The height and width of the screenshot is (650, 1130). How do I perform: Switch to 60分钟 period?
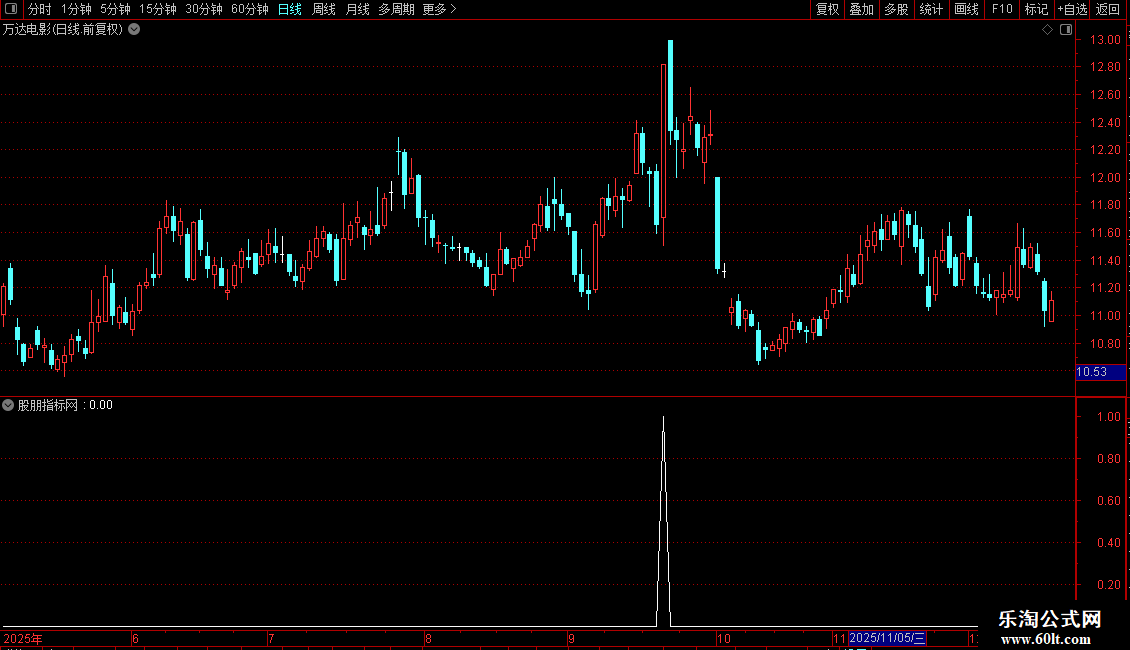[250, 9]
